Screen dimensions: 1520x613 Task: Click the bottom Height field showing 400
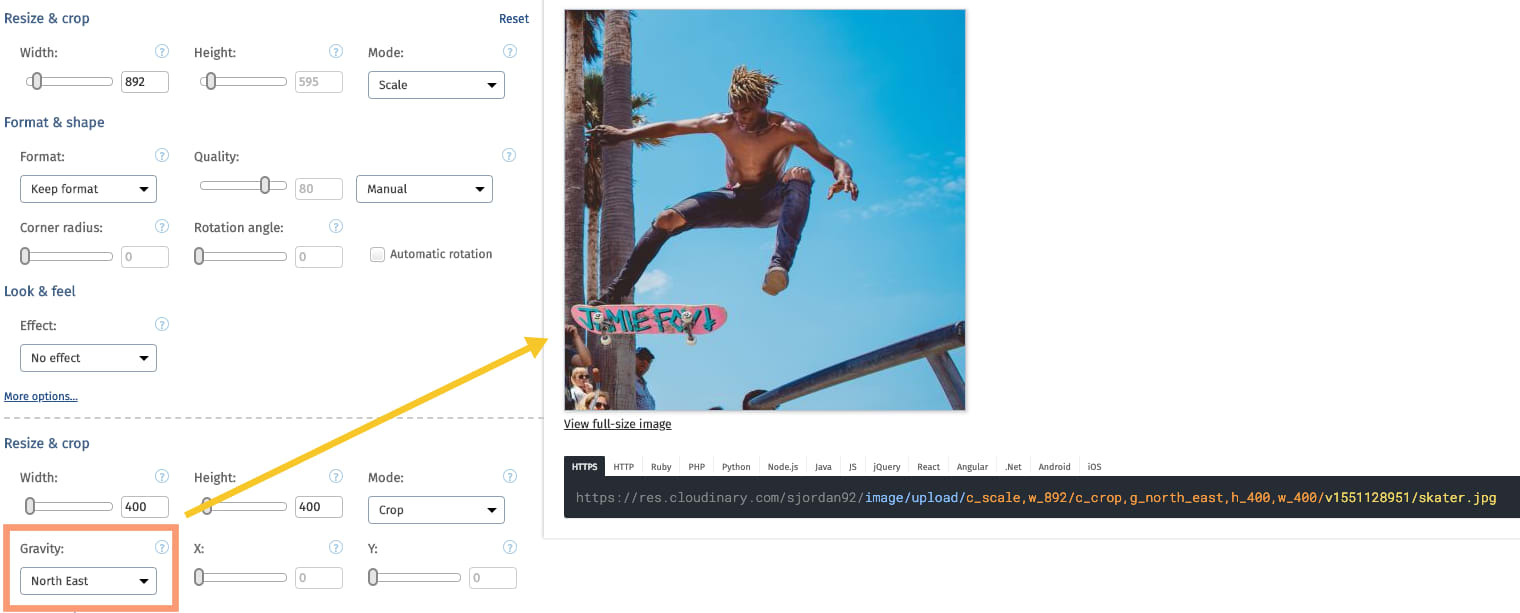(x=319, y=508)
